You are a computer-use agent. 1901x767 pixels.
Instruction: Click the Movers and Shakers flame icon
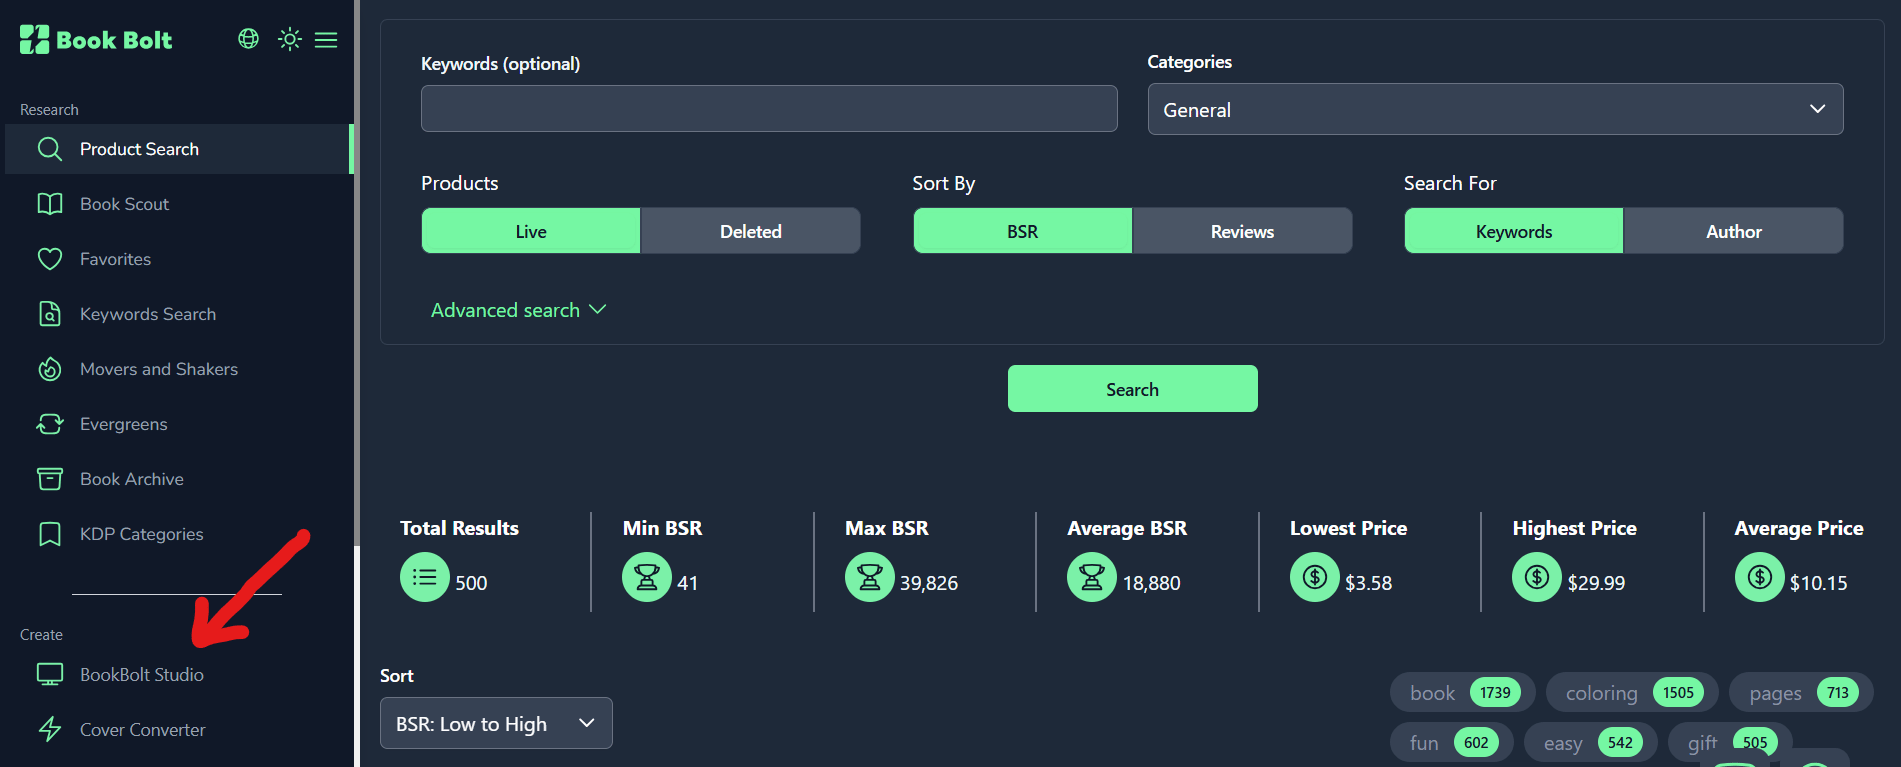[x=50, y=369]
